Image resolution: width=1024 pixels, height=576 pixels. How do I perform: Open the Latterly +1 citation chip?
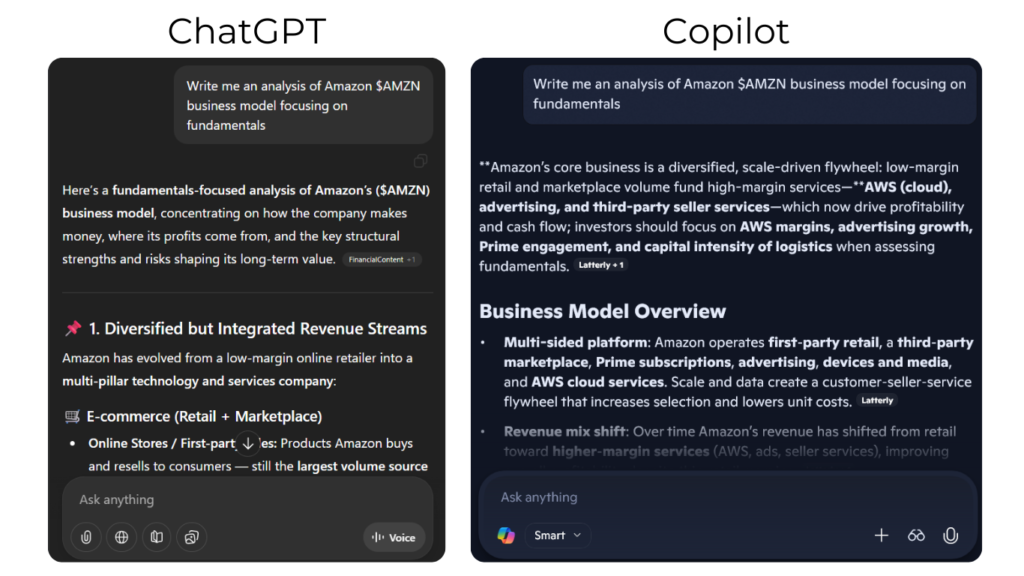(601, 266)
